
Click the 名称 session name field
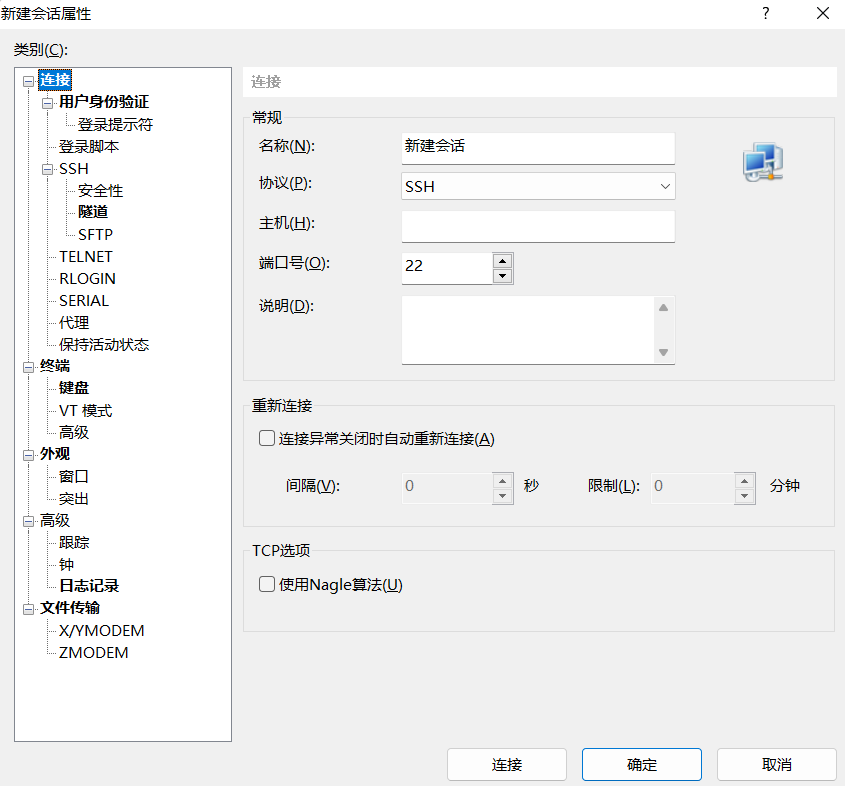click(538, 148)
